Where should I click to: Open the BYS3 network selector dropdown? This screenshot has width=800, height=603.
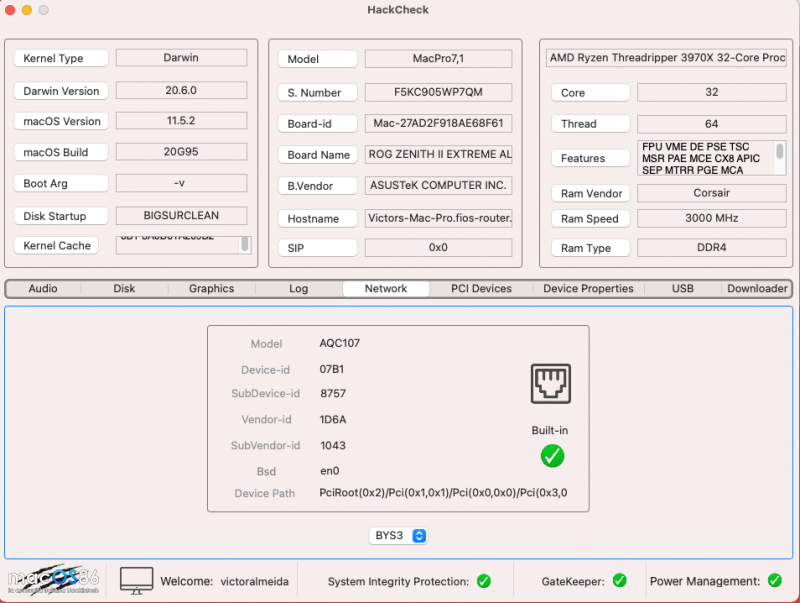point(398,535)
